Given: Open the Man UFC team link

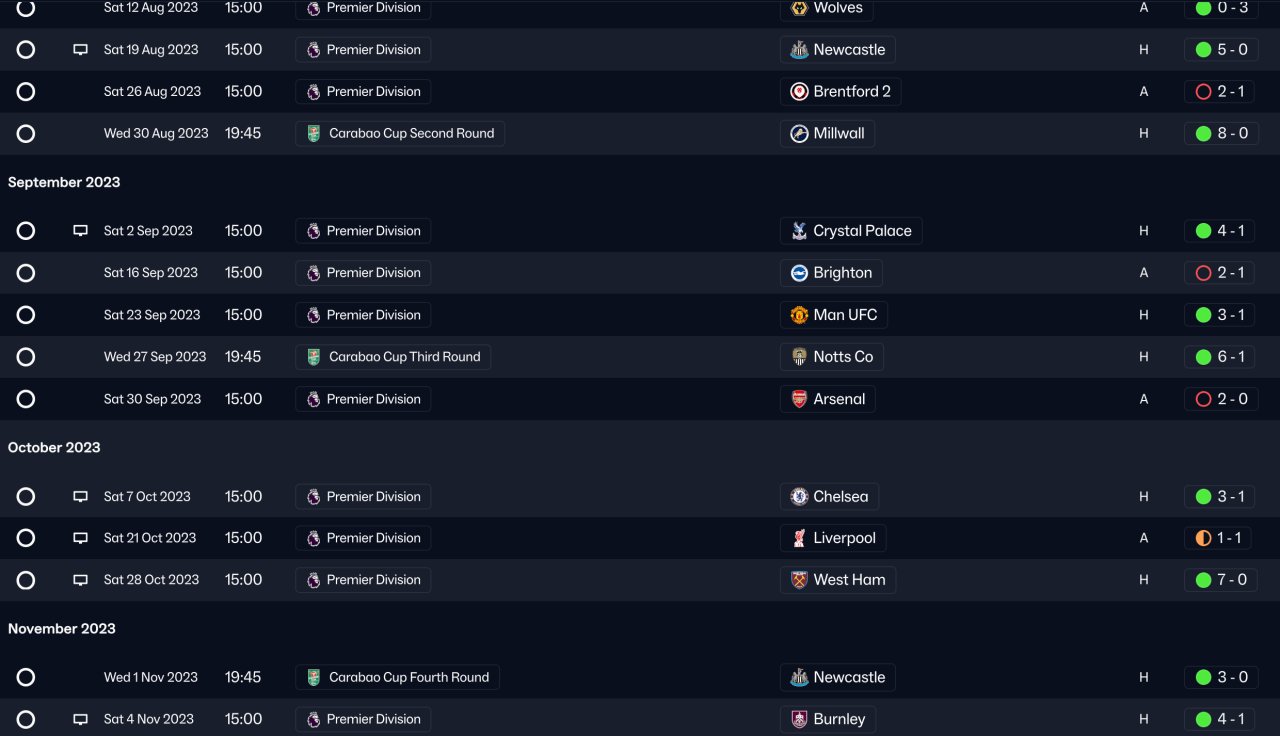Looking at the screenshot, I should (845, 315).
